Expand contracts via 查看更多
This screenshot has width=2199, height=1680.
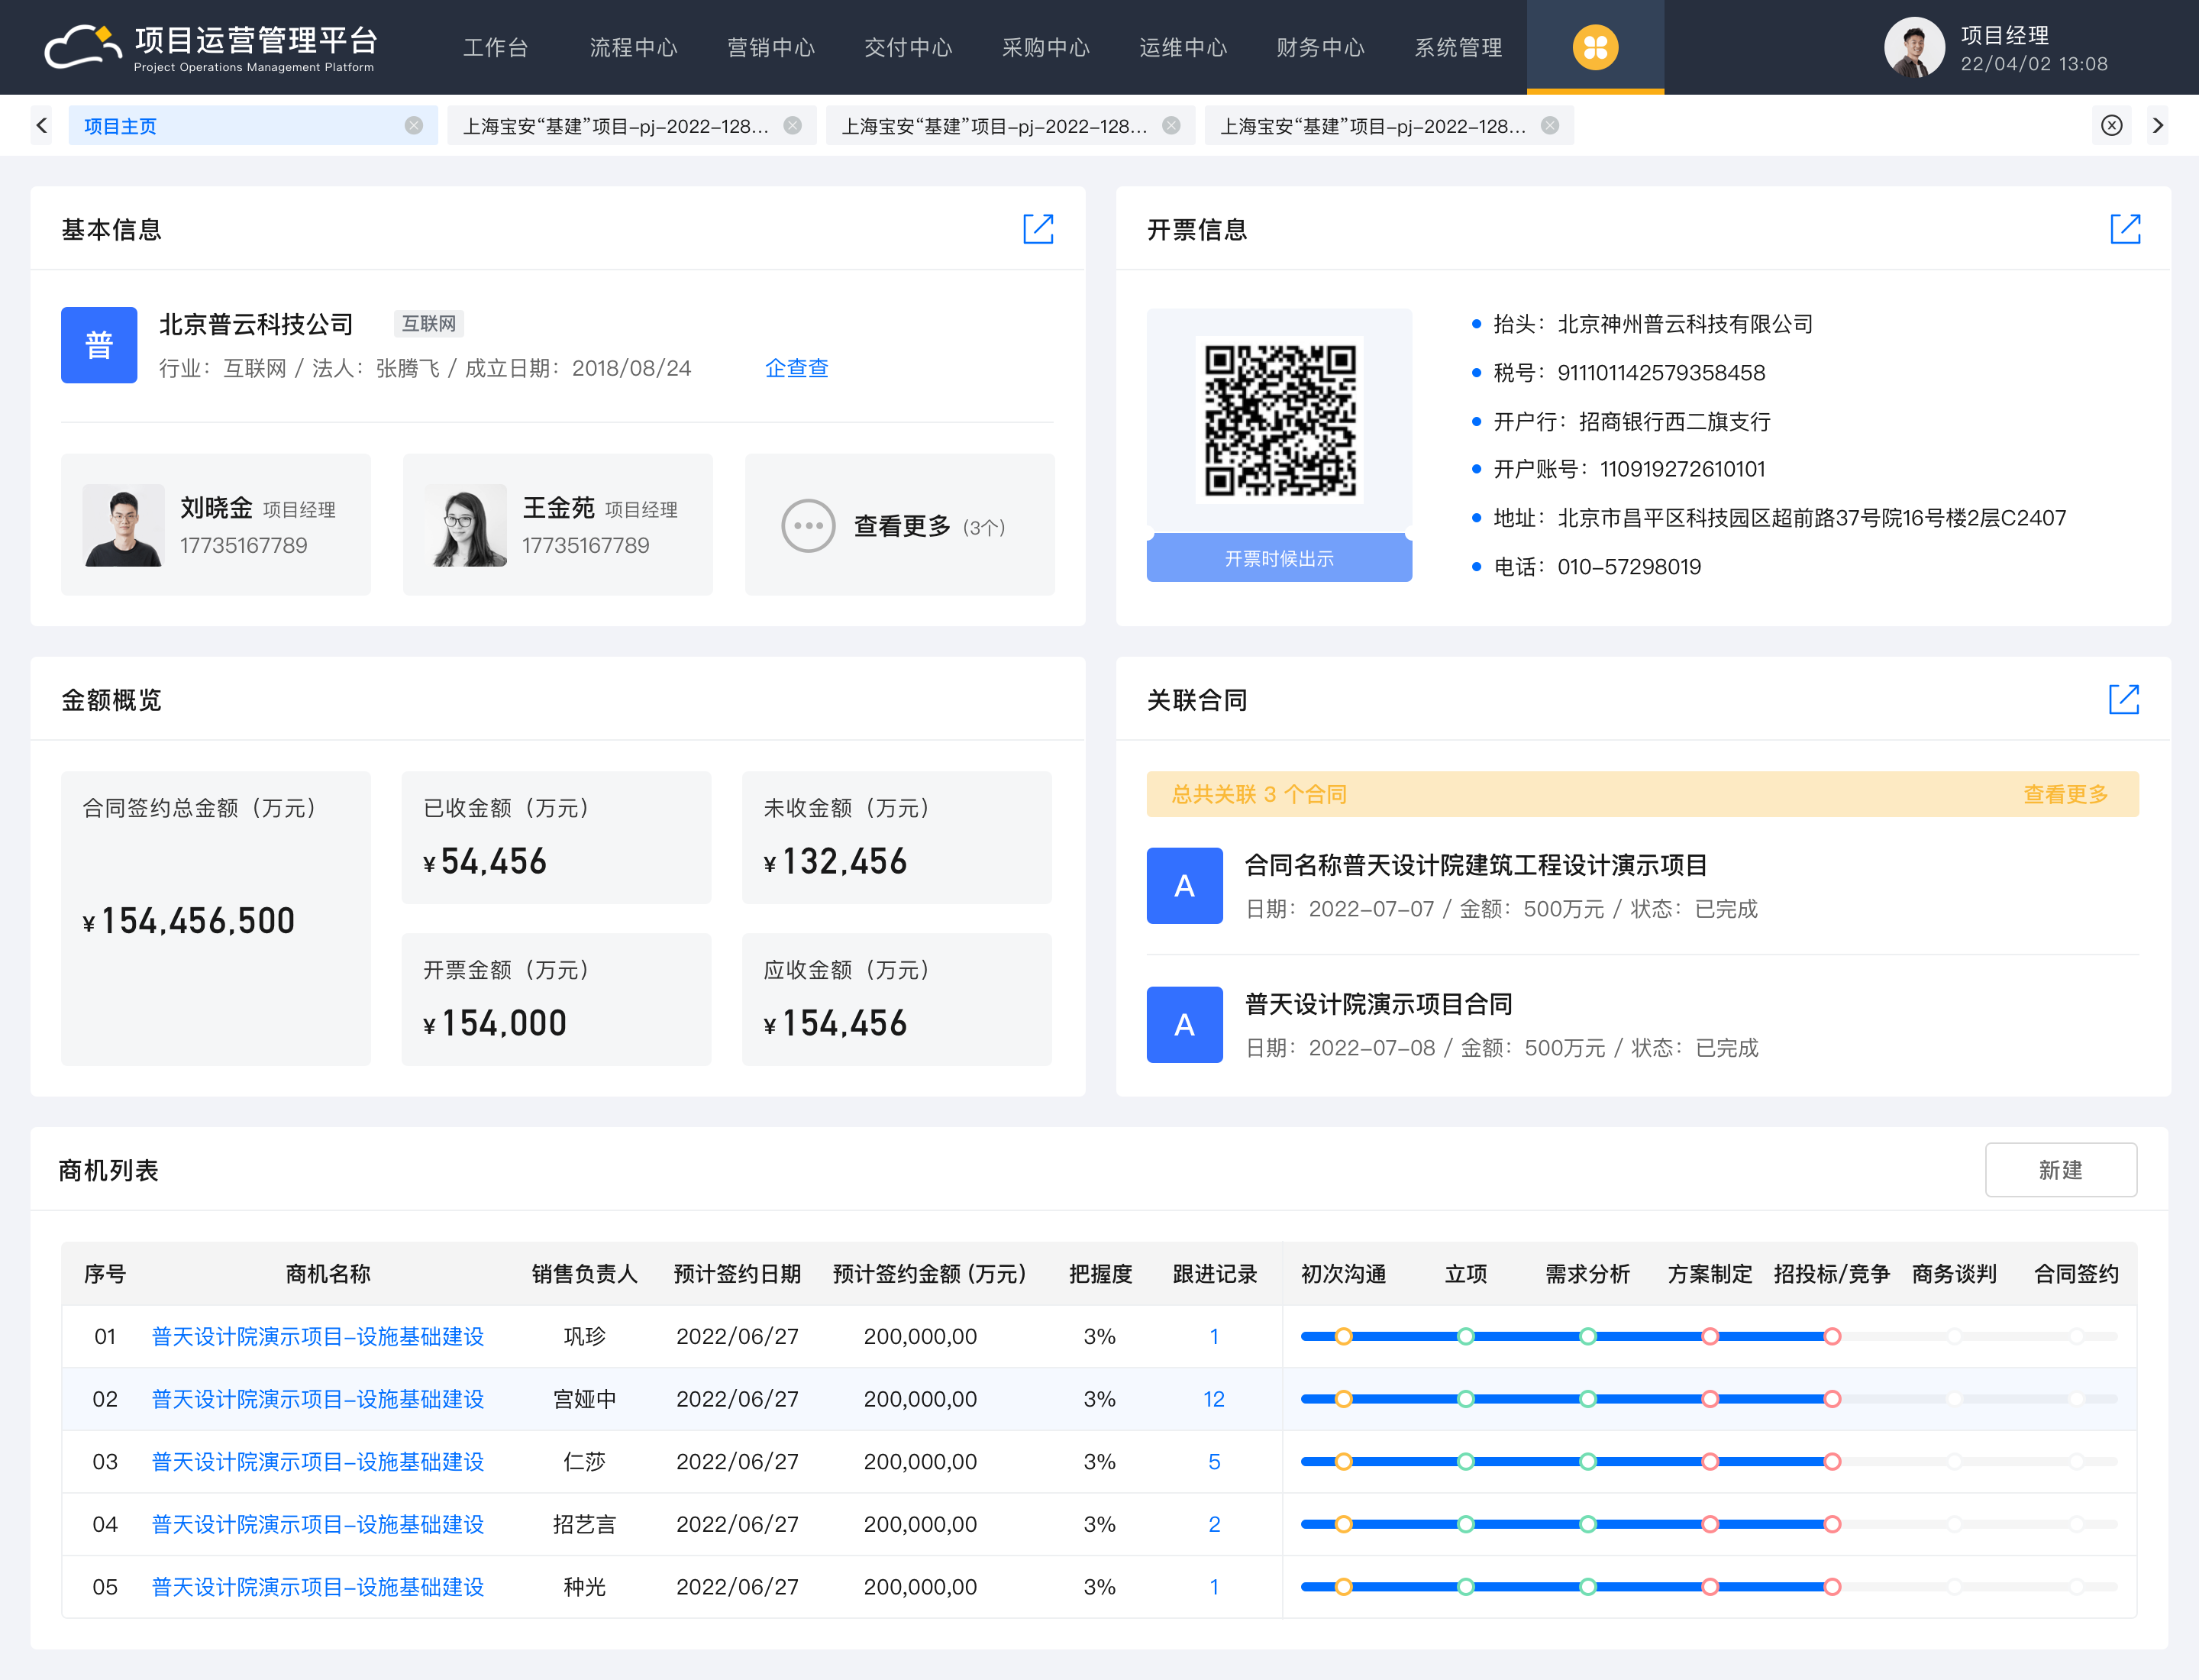tap(2065, 794)
